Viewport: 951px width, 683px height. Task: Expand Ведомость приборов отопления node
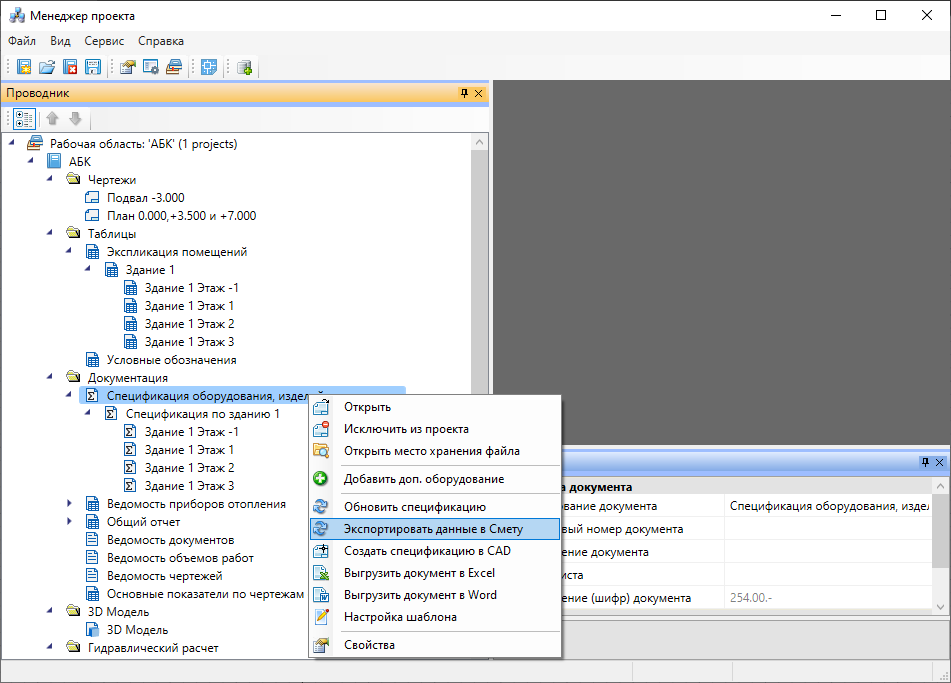tap(69, 503)
